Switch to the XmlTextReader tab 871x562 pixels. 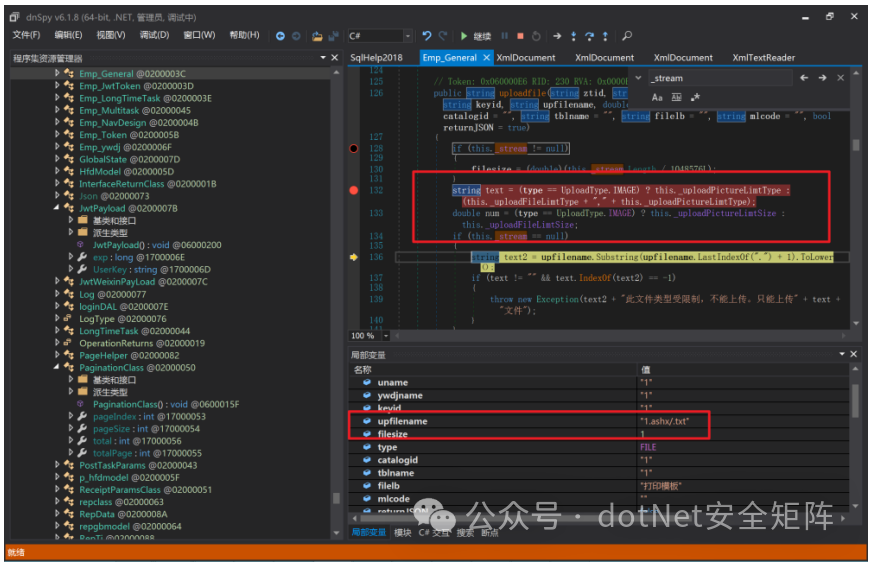pos(763,58)
